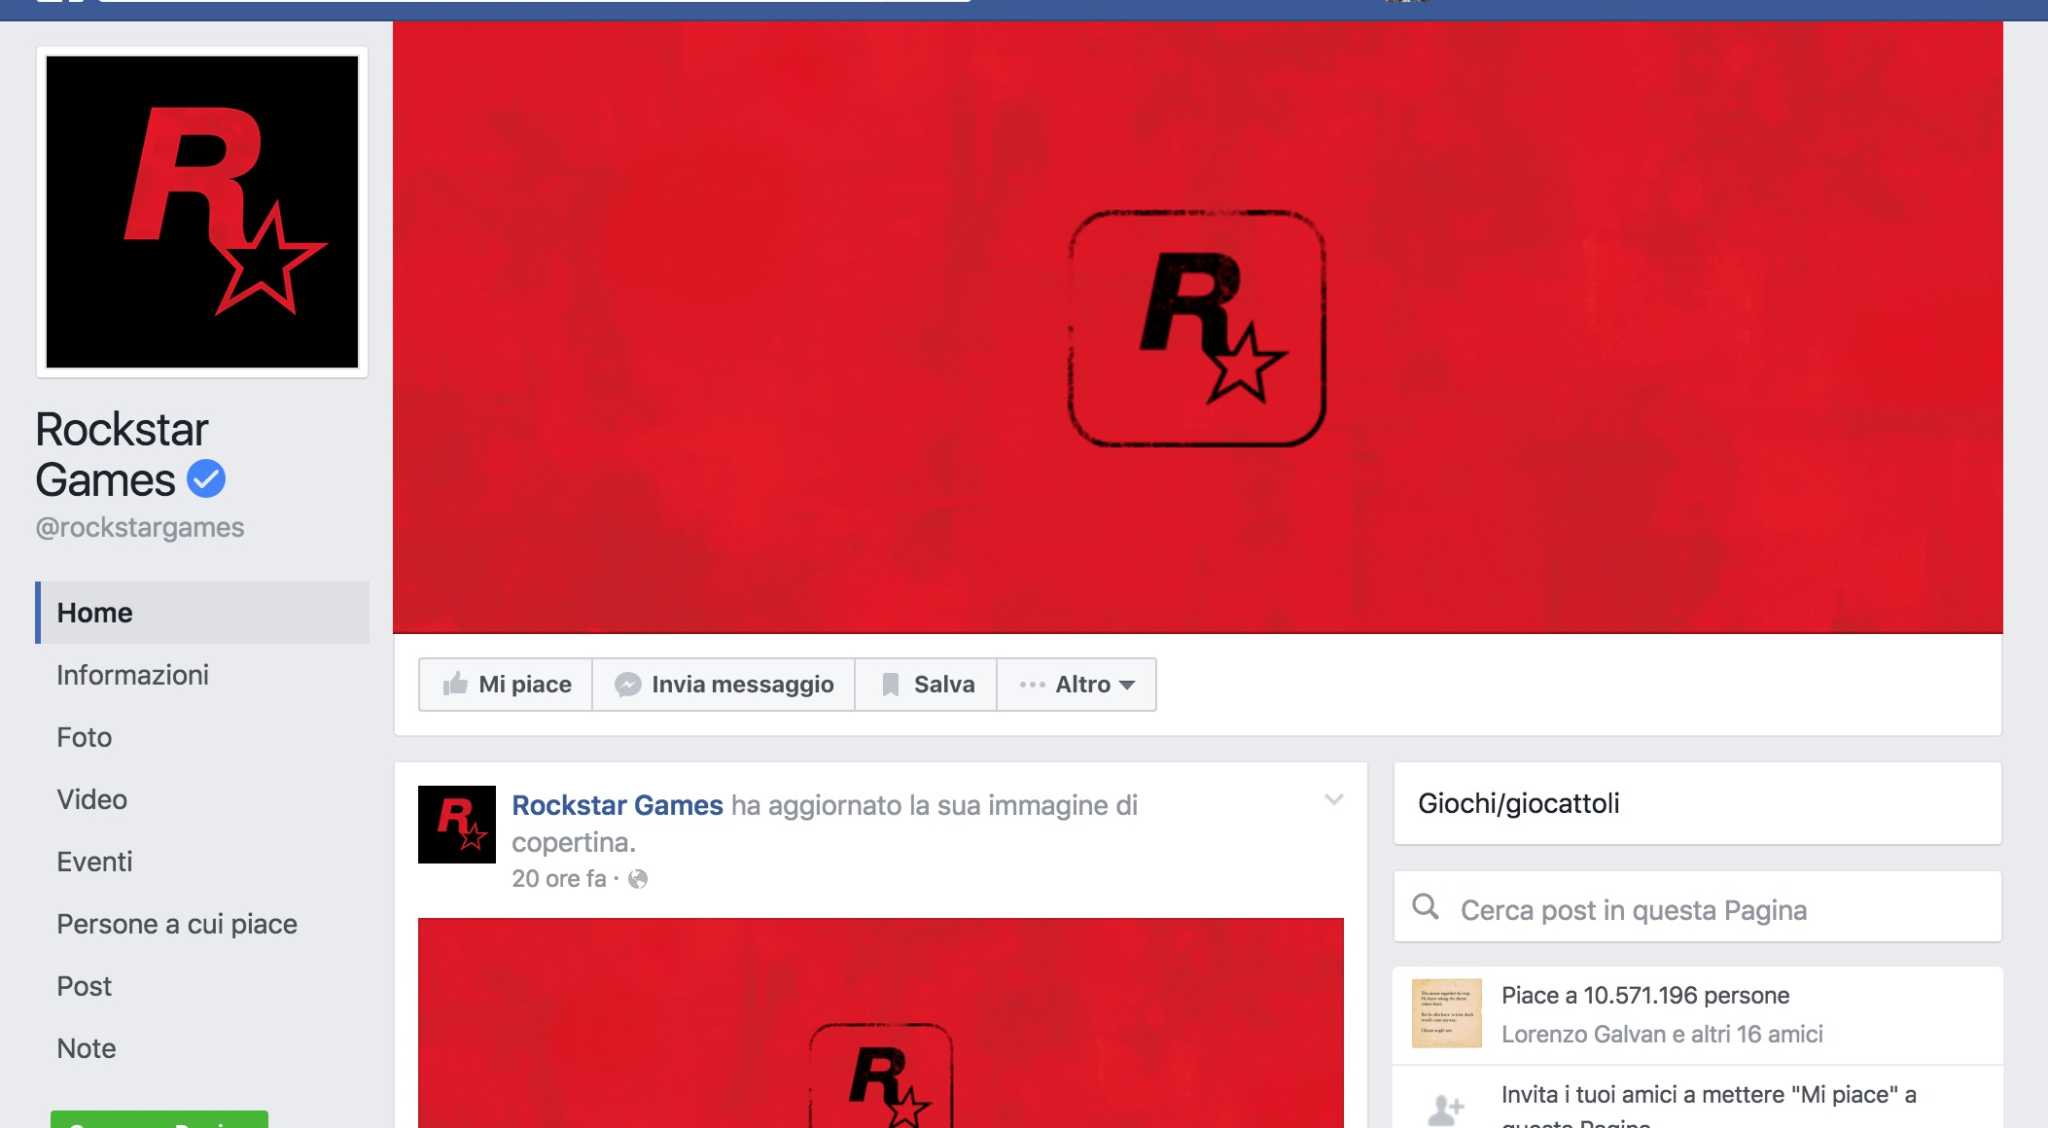Click the thumbs-up Mi piace icon
2048x1128 pixels.
coord(456,684)
